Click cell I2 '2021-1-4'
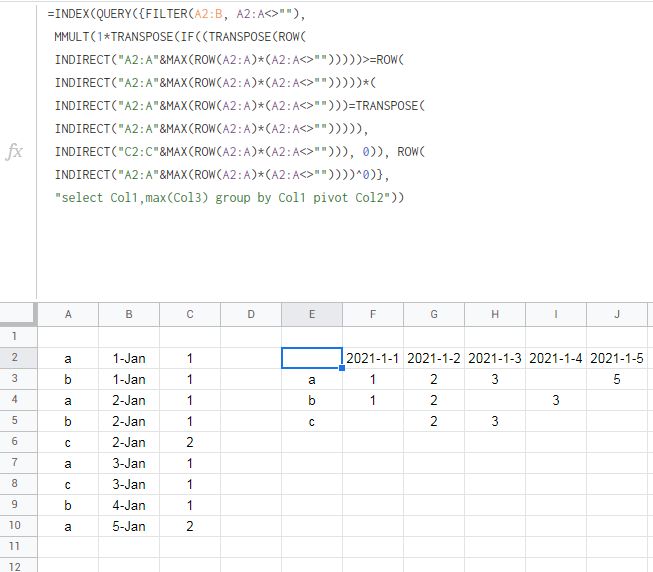This screenshot has width=653, height=572. point(556,358)
